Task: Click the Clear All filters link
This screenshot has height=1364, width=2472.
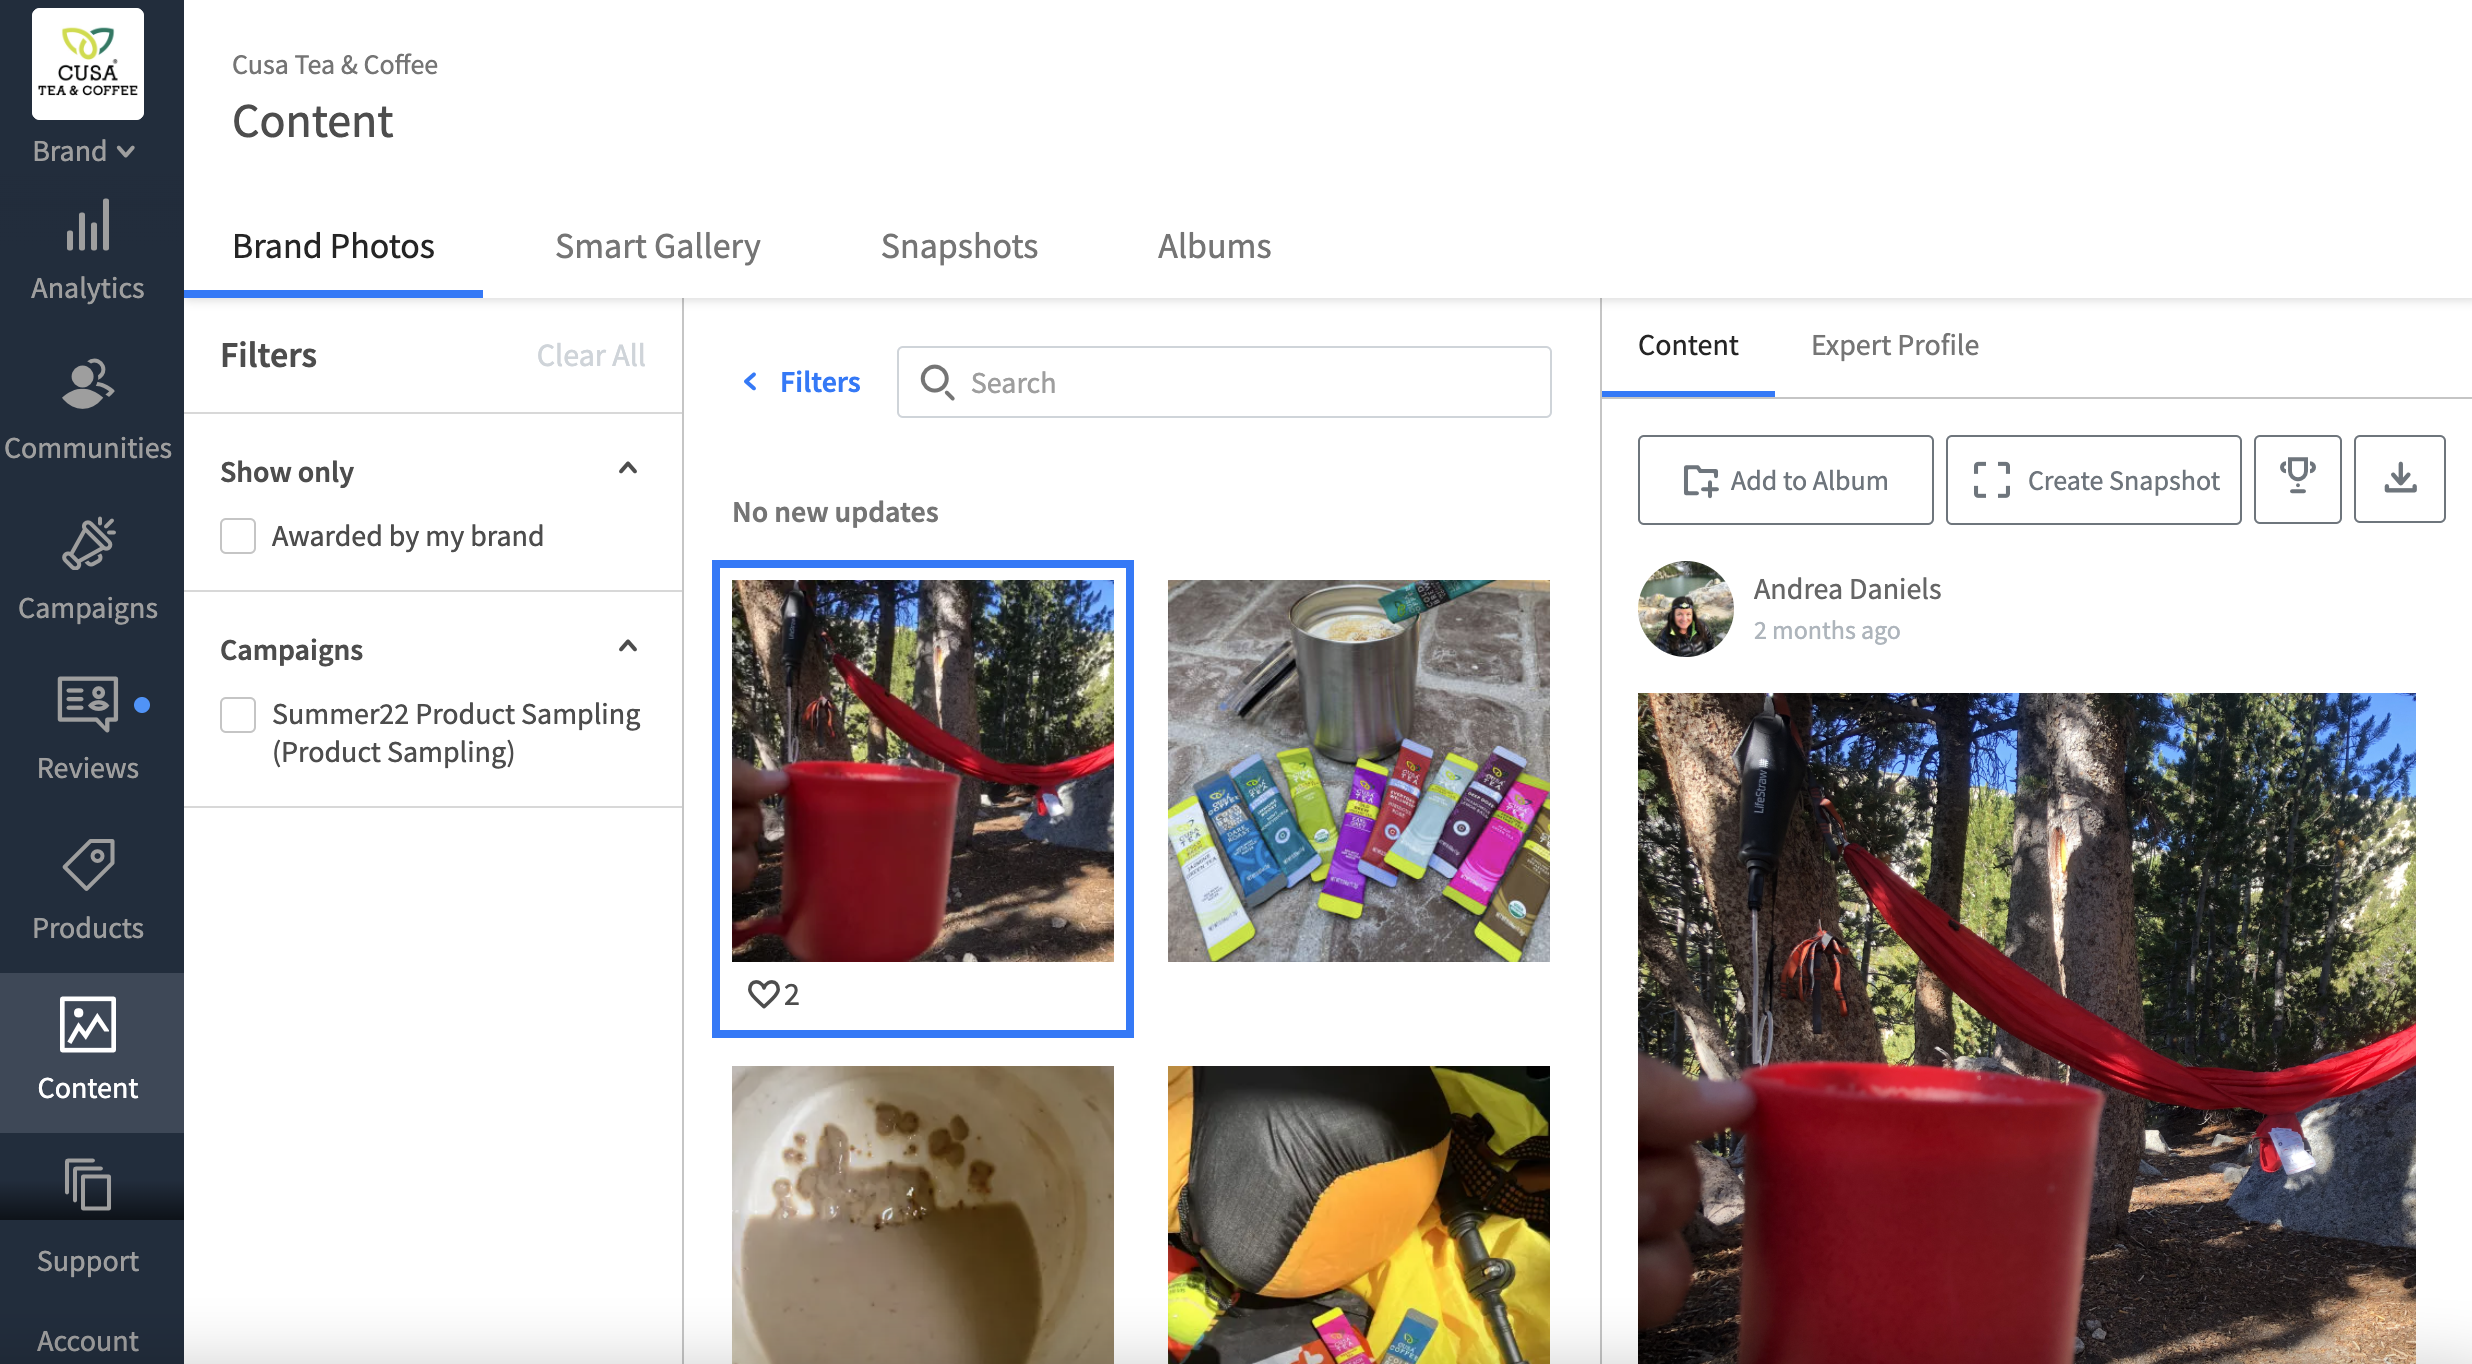Action: coord(590,355)
